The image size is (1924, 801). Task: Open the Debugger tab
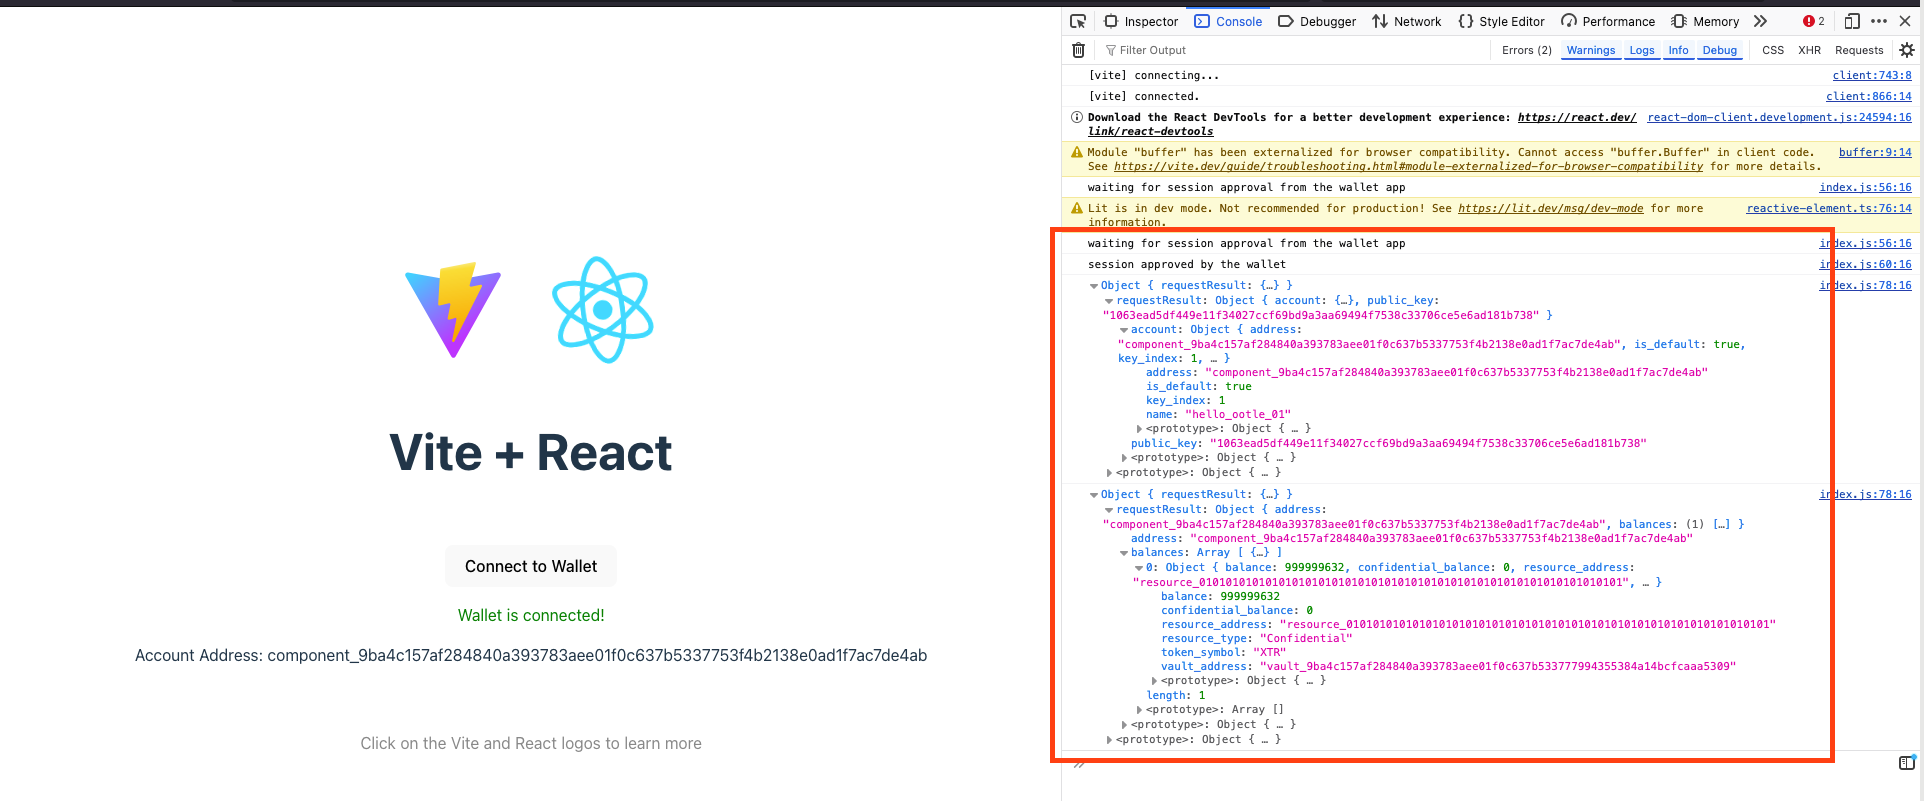point(1317,21)
